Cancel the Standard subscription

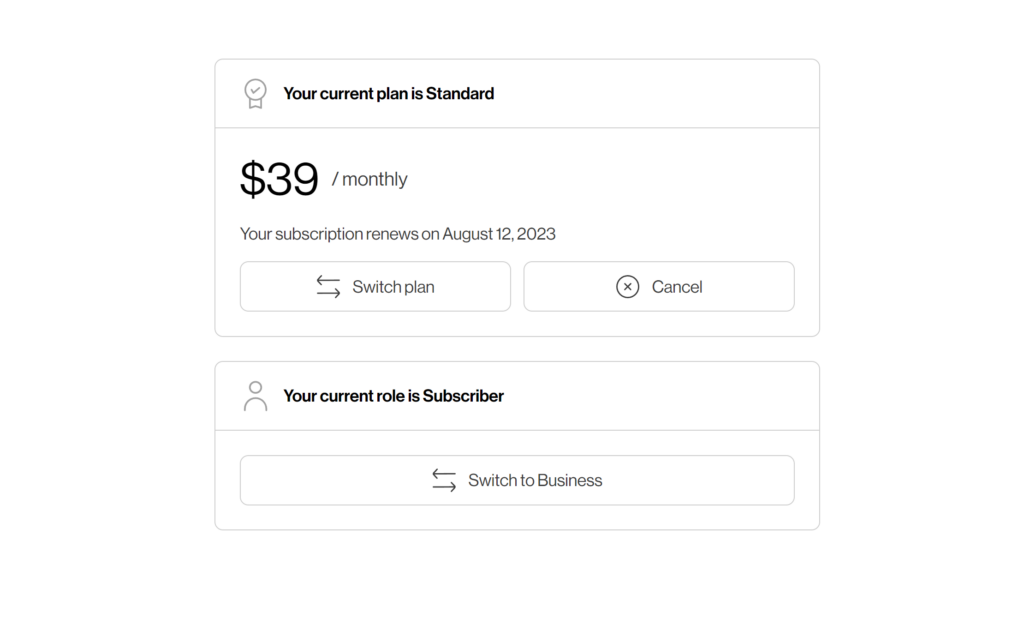[659, 287]
